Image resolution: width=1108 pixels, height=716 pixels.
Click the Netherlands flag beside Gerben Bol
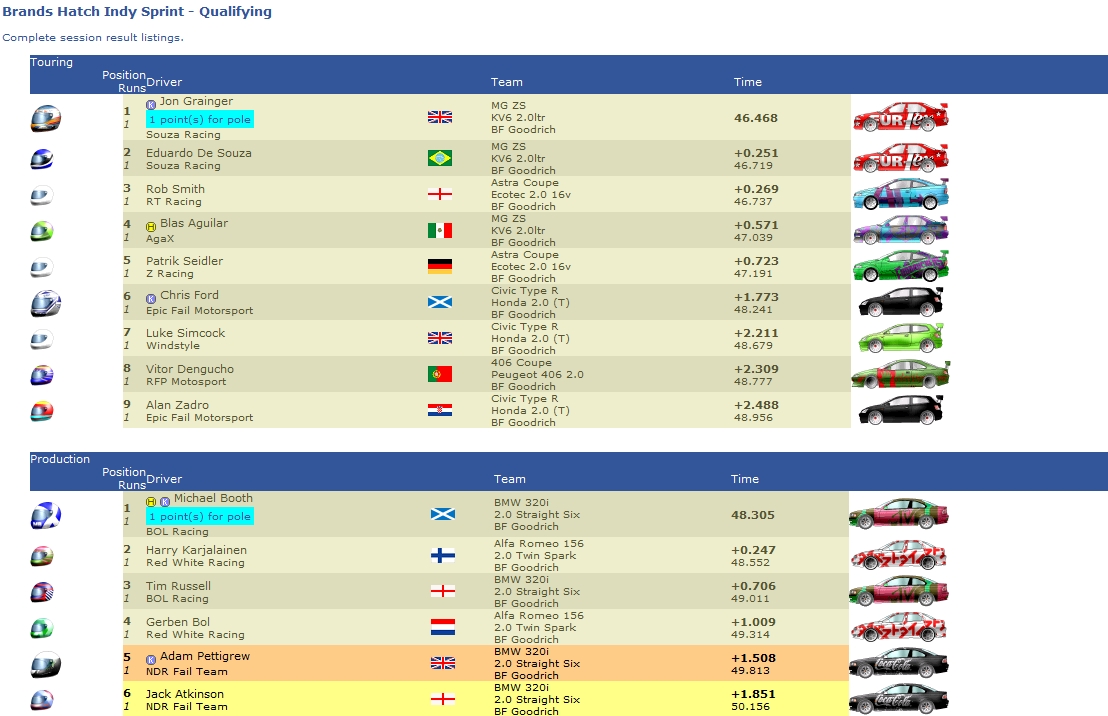pos(442,627)
